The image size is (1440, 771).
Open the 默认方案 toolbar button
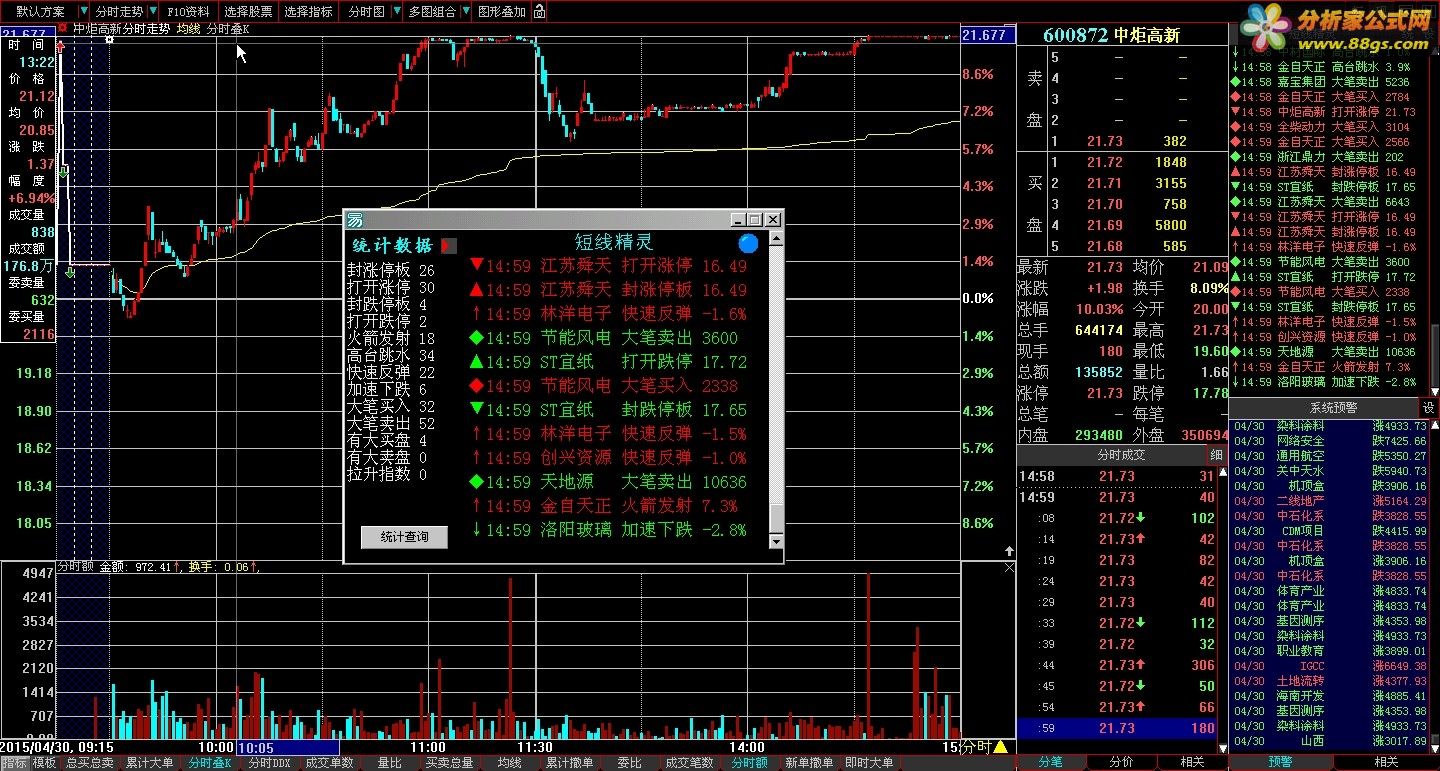[x=41, y=12]
